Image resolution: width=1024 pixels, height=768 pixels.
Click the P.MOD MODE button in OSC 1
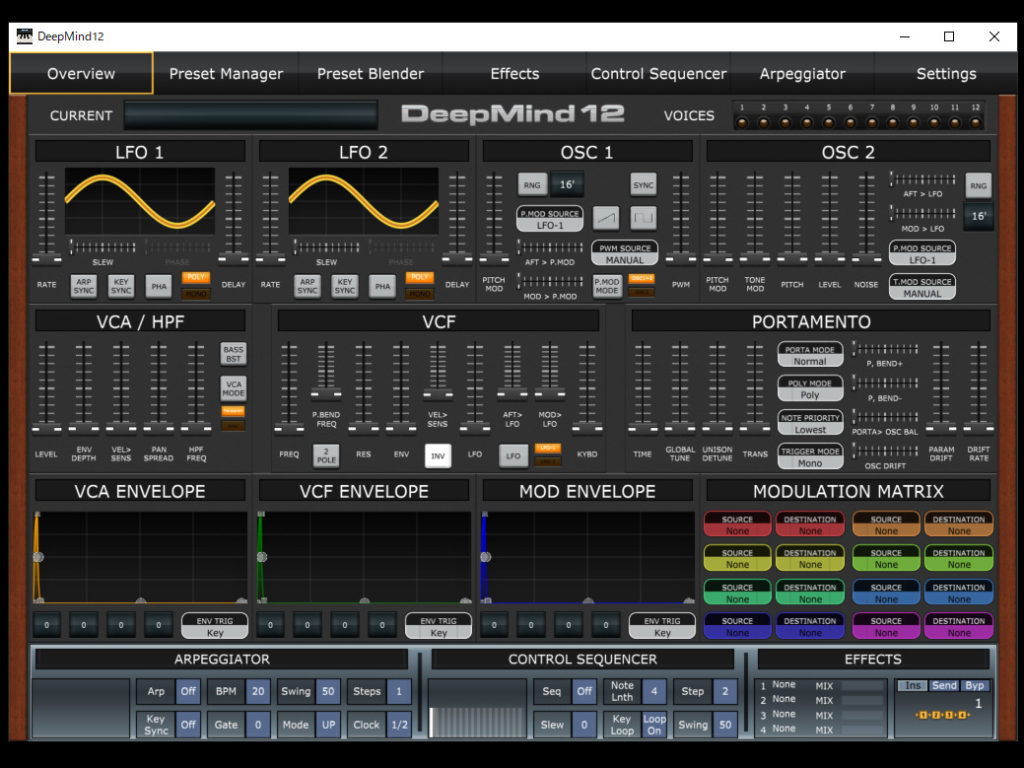606,286
